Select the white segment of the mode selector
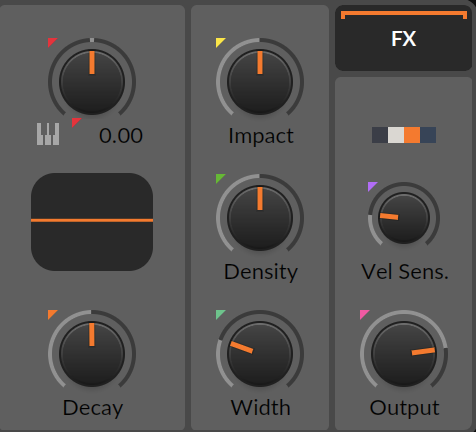Viewport: 476px width, 432px height. (x=396, y=135)
